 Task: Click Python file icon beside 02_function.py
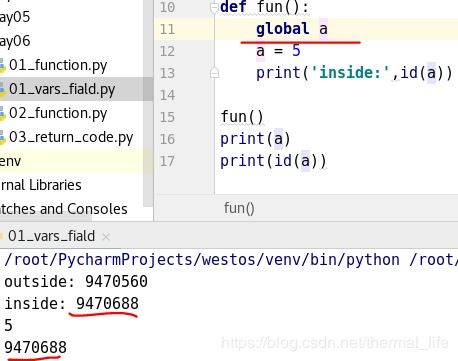(x=2, y=113)
